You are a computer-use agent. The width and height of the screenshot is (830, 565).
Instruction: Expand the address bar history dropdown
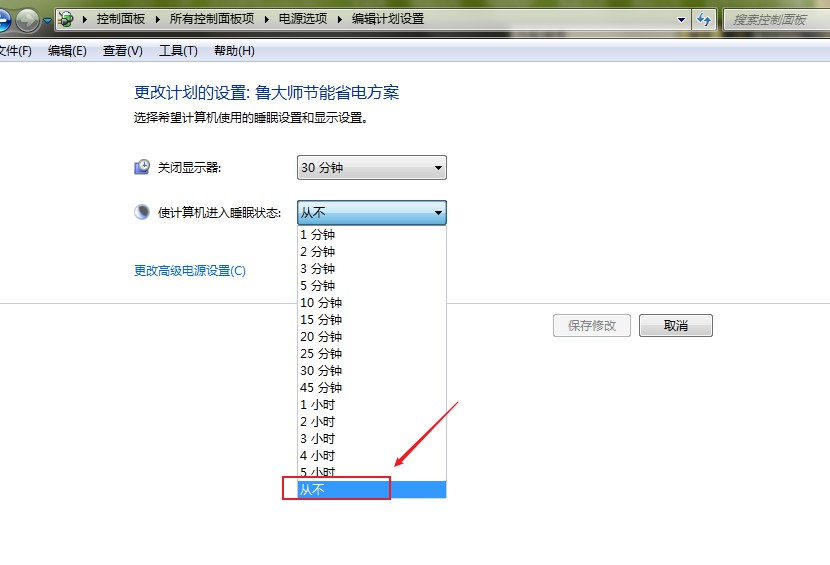click(681, 20)
